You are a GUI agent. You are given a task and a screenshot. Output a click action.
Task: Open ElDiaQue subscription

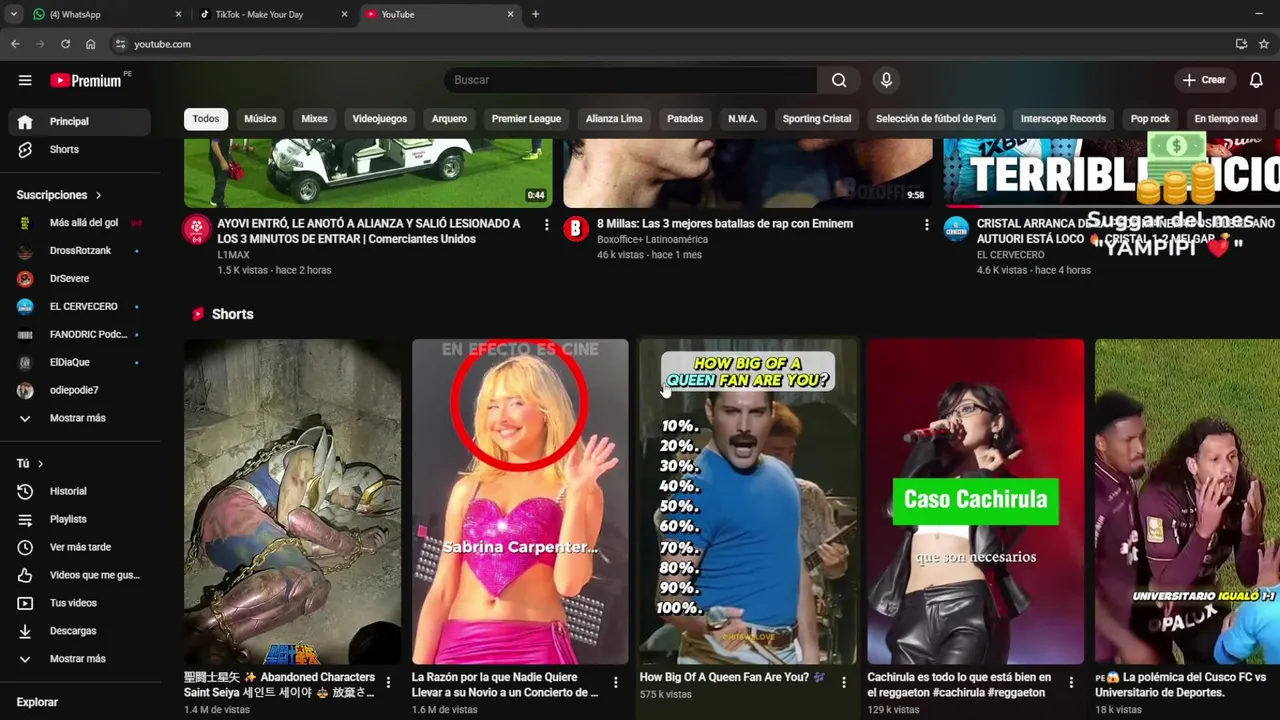click(80, 362)
